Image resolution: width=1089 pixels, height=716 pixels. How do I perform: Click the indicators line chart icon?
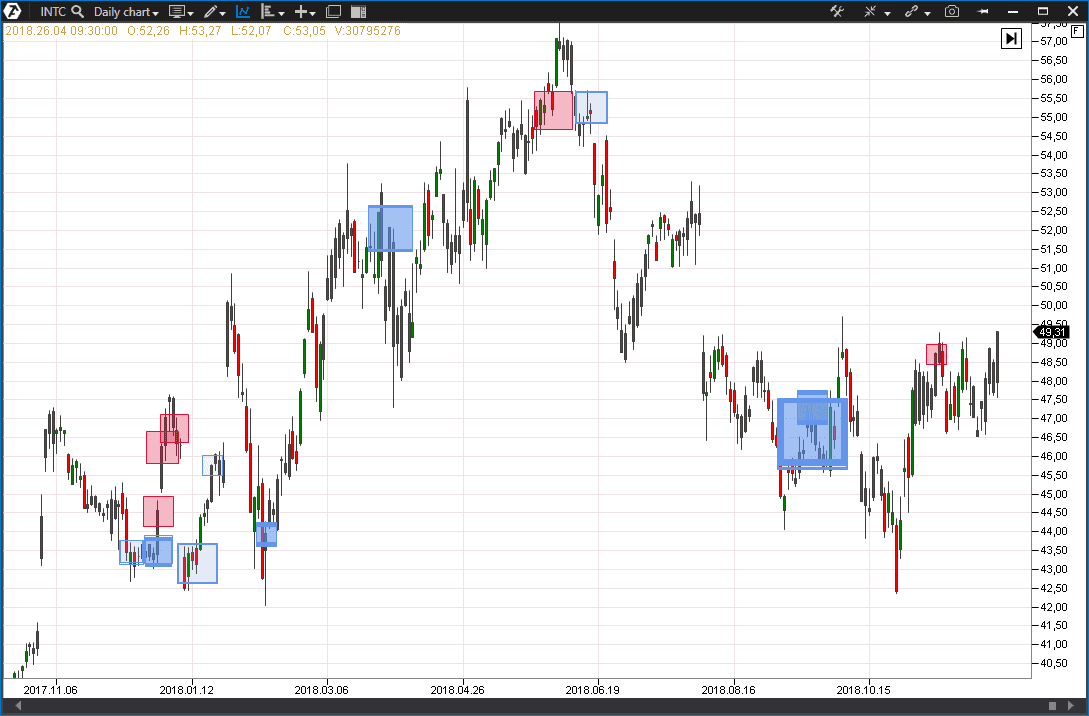243,12
